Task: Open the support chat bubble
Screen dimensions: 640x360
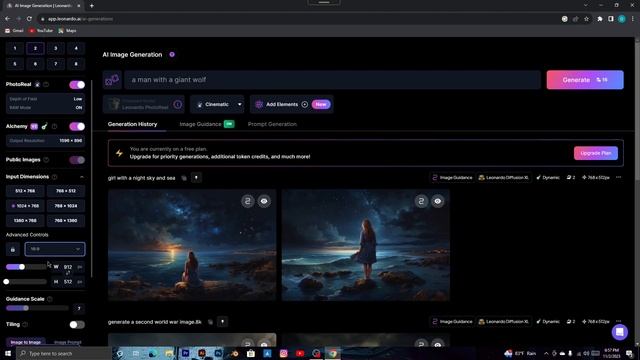Action: 619,332
